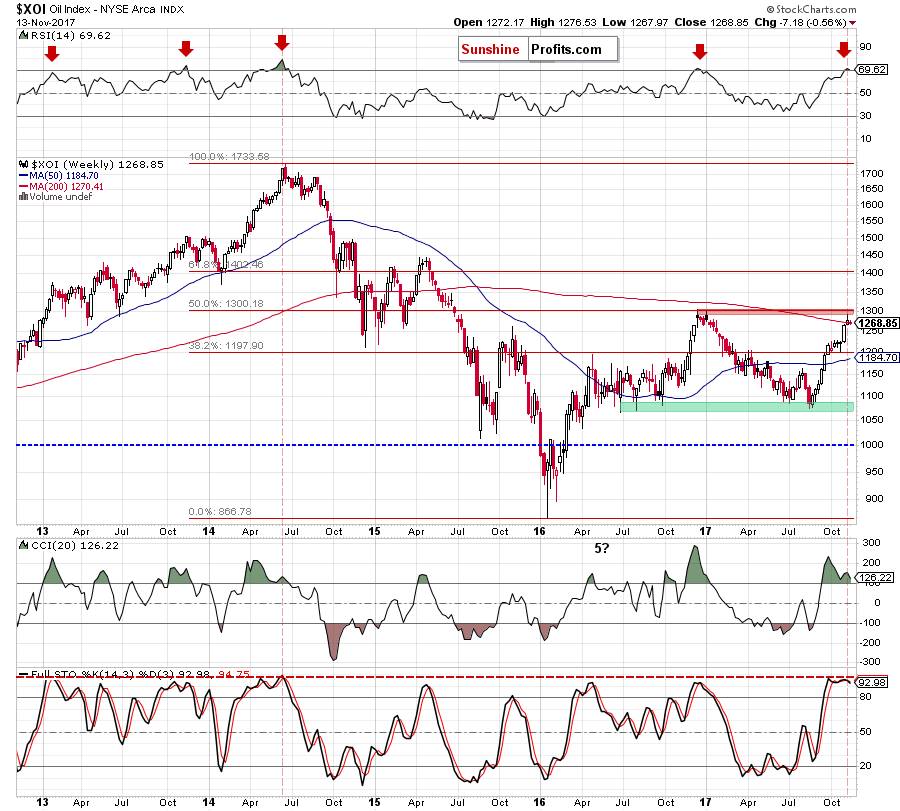Click the red MA(200) line swatch in legend

coord(24,187)
